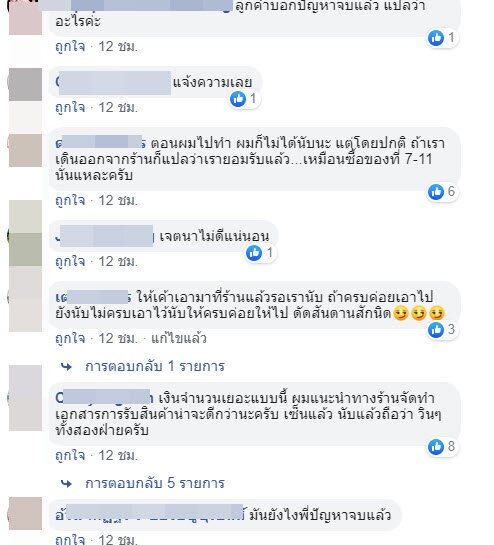Expand 'การตอบกลับ 1 รายการ' replies
This screenshot has width=494, height=545.
pos(155,366)
